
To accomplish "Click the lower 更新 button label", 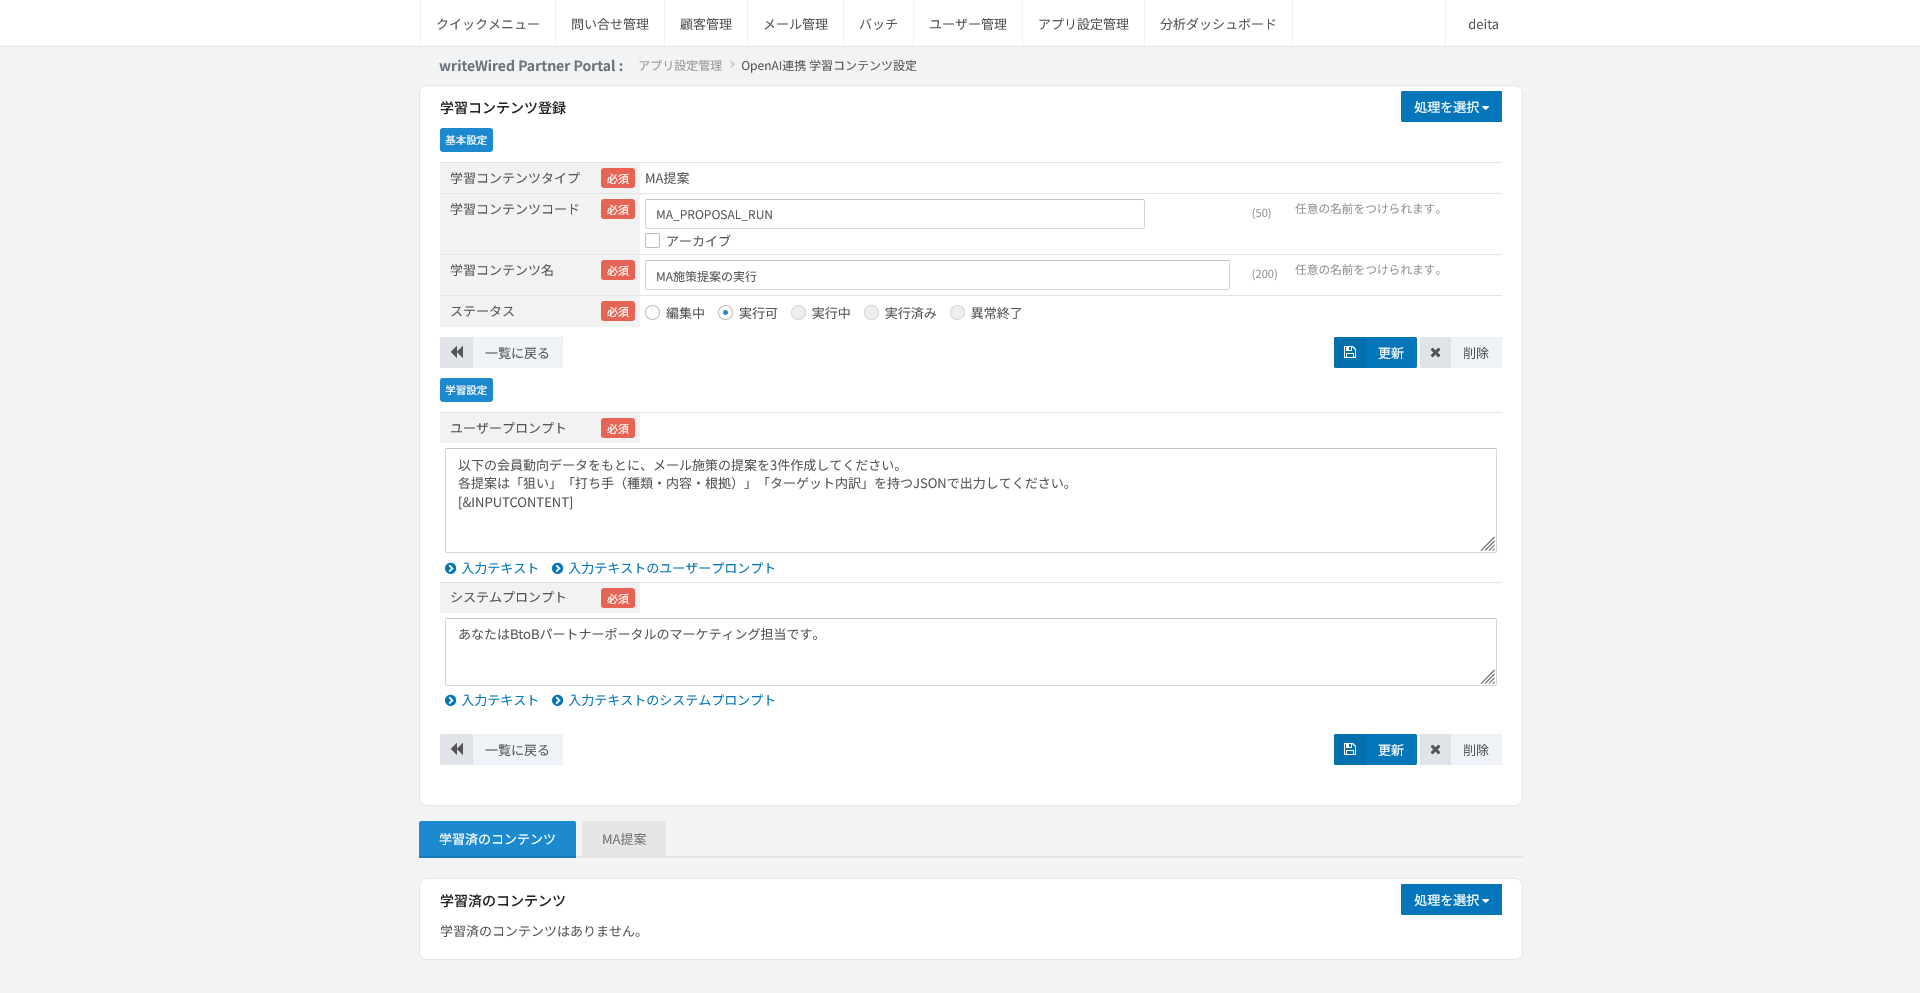I will (x=1391, y=750).
